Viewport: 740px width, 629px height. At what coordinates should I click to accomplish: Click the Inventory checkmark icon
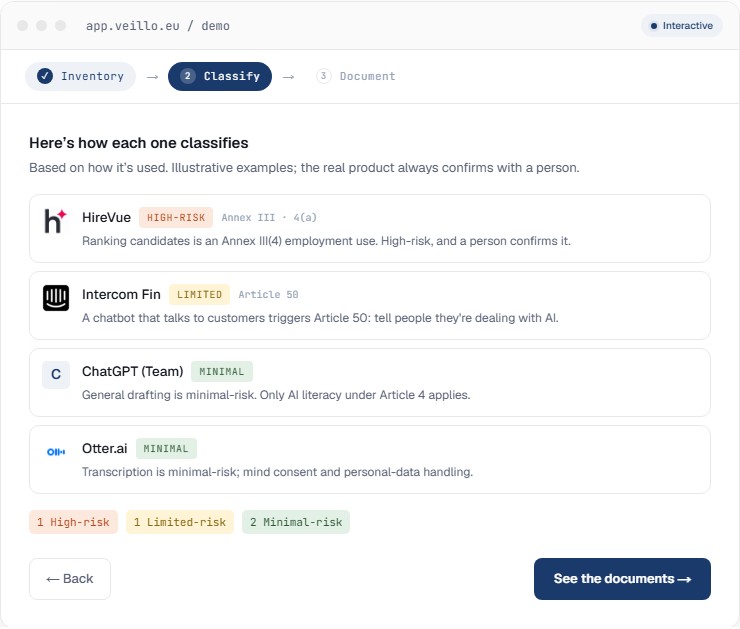coord(45,76)
